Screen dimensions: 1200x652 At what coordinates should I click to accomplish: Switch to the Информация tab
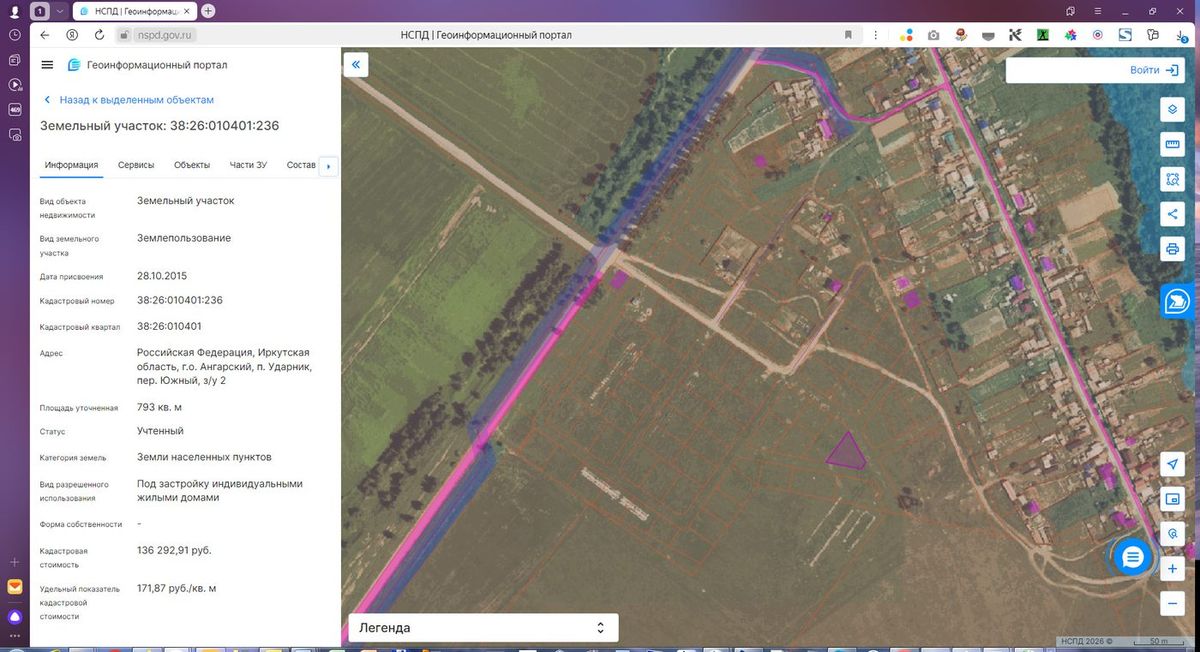tap(71, 165)
